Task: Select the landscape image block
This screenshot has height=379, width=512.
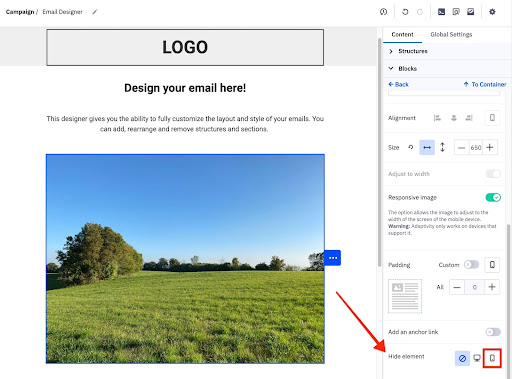Action: point(185,259)
